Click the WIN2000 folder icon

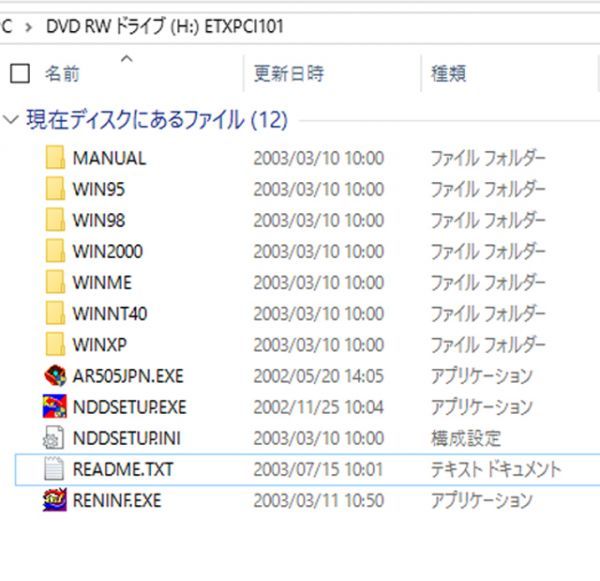[x=55, y=251]
